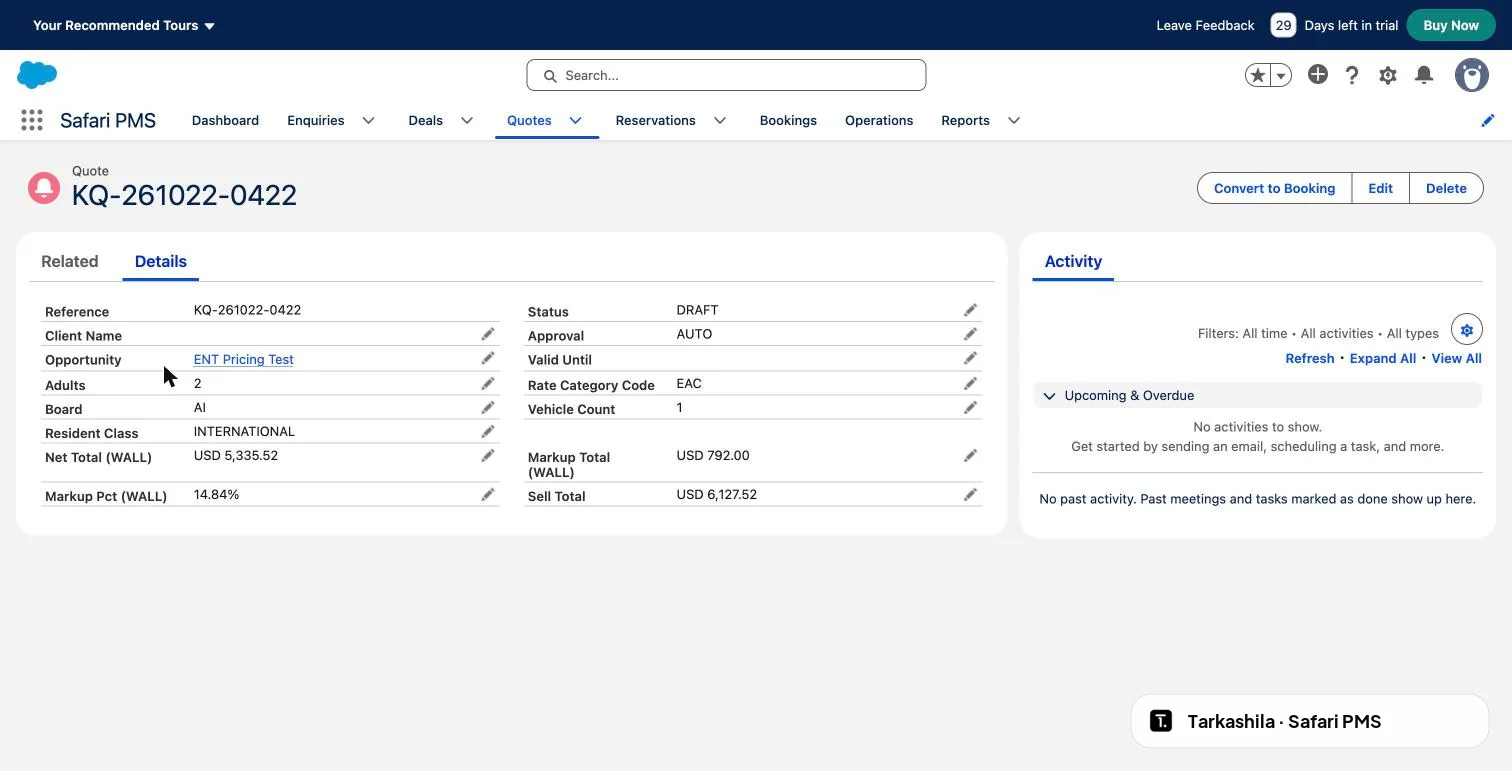Edit the Sell Total field pencil

coord(970,494)
